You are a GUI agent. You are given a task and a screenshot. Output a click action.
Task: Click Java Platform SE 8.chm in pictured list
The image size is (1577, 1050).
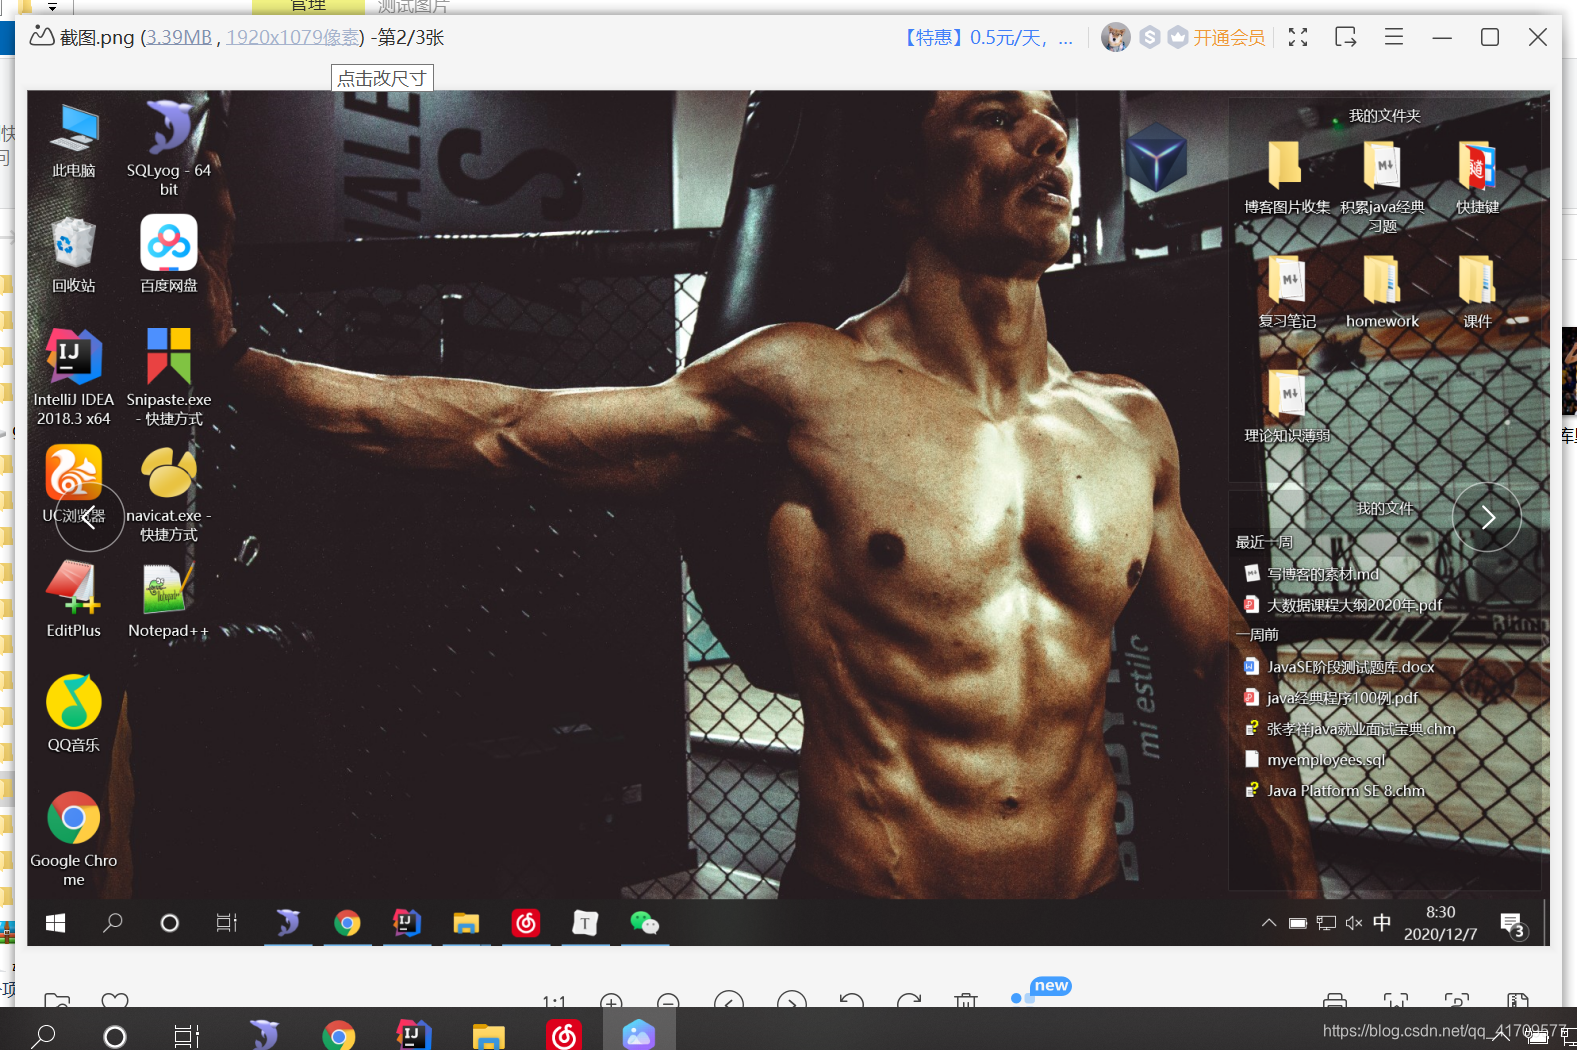(1335, 791)
